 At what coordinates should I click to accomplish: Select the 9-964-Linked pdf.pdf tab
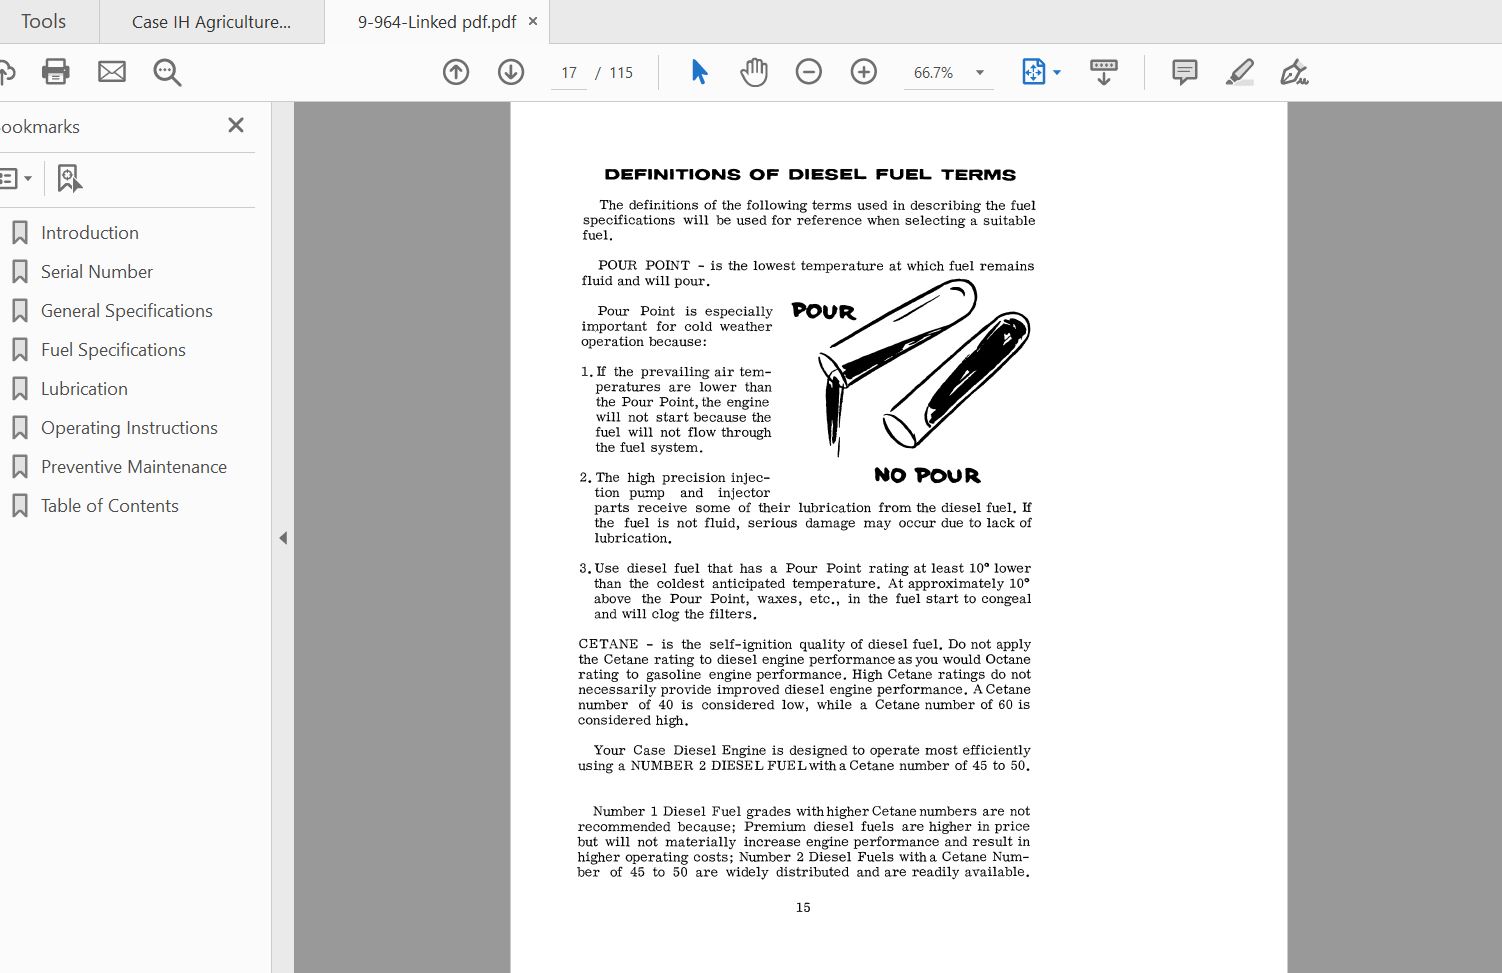pos(437,22)
